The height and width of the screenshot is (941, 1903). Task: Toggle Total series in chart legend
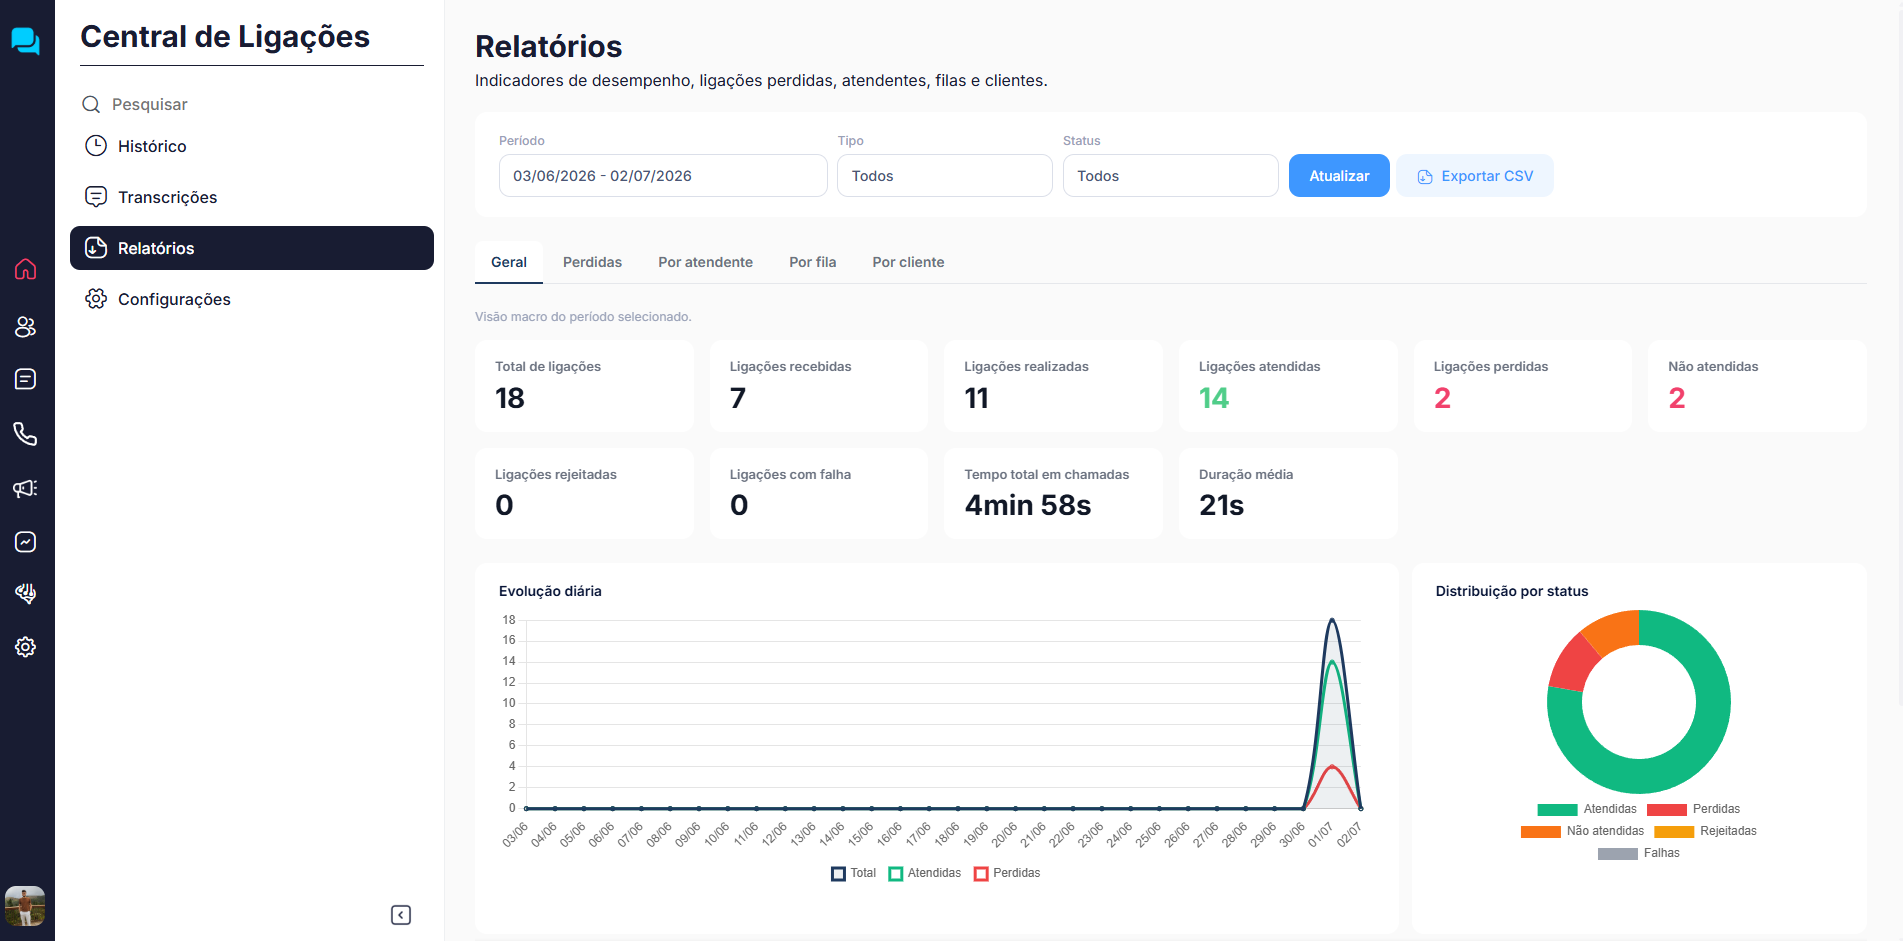(853, 873)
